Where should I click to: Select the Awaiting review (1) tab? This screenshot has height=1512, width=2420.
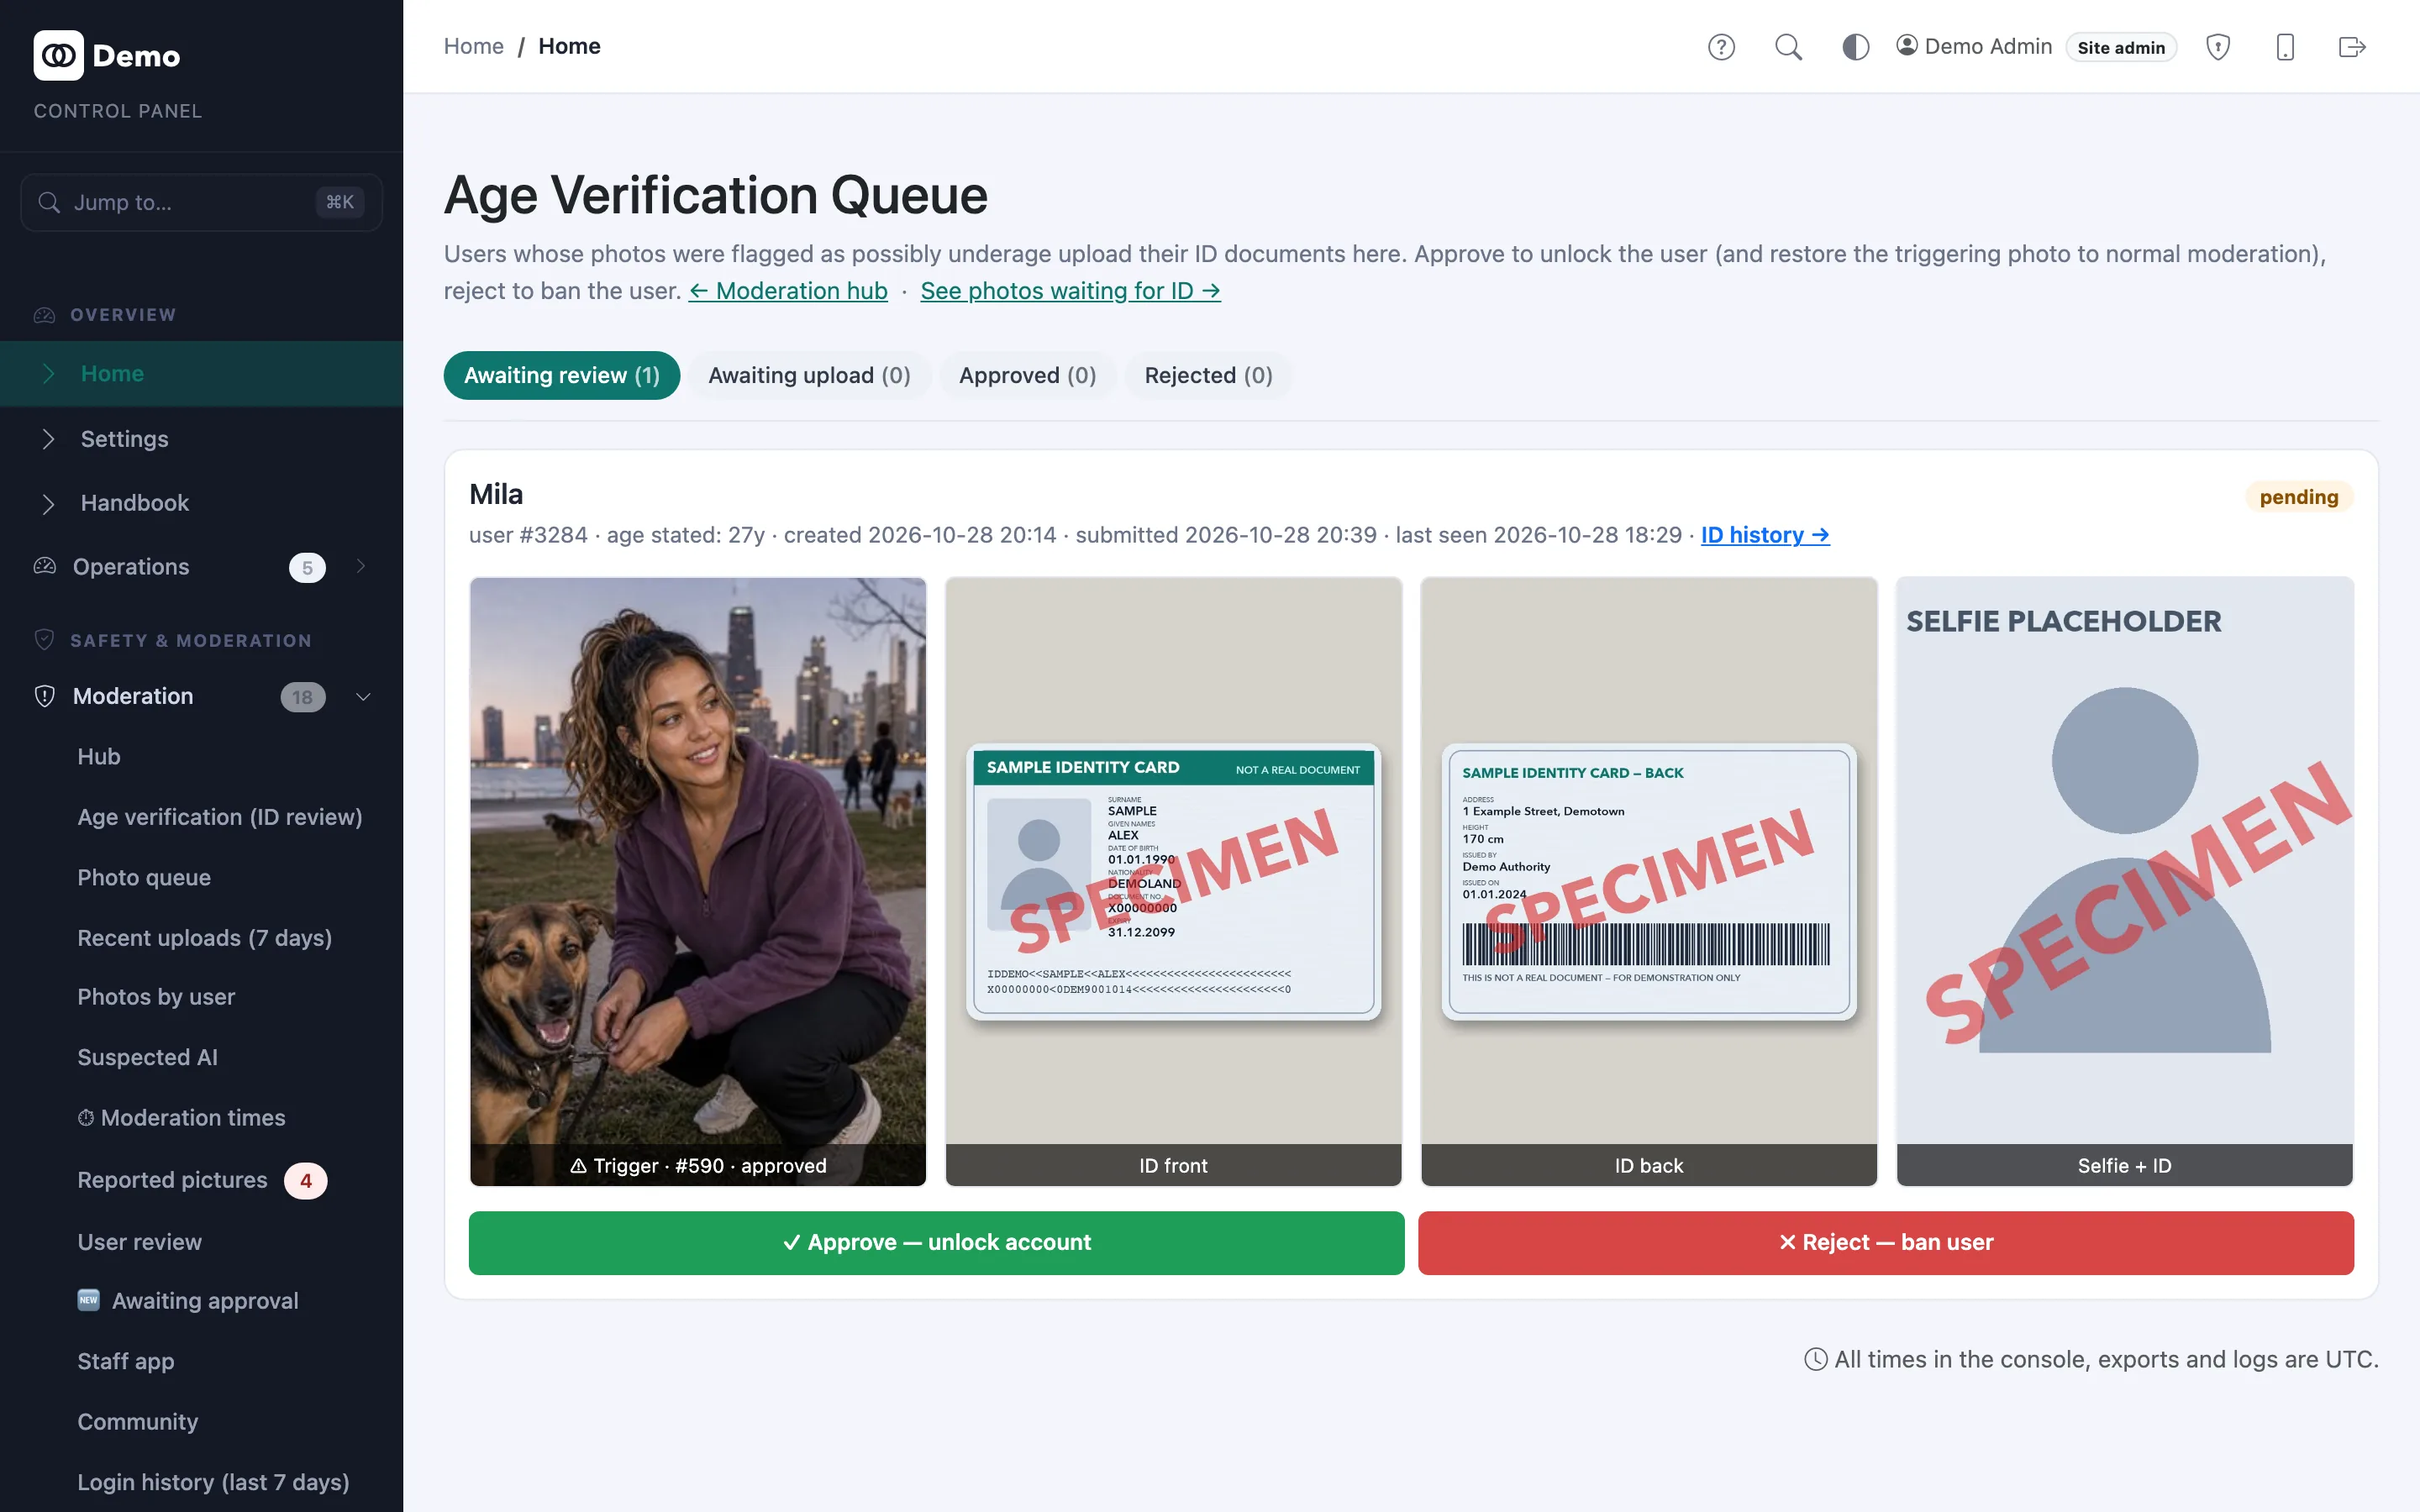[562, 375]
